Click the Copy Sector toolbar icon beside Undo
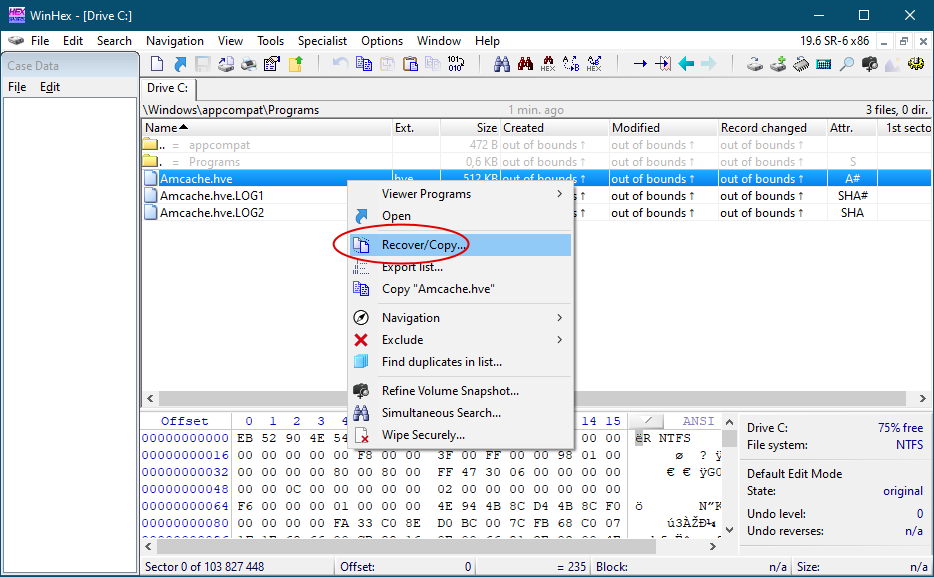This screenshot has width=934, height=577. pos(363,64)
